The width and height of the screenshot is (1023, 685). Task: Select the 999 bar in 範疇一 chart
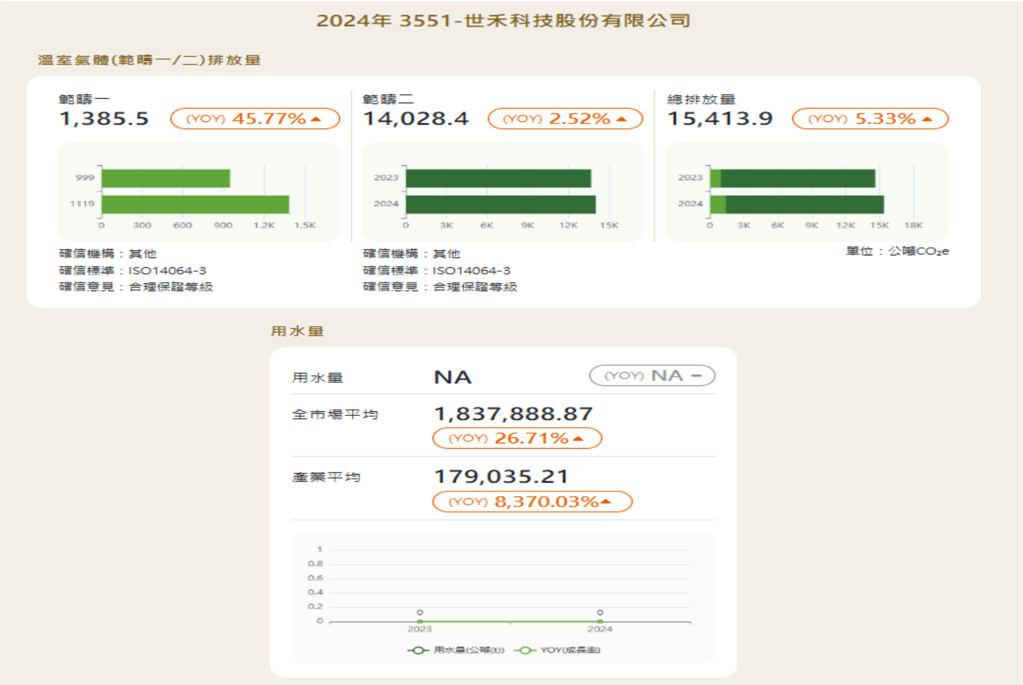pos(166,178)
